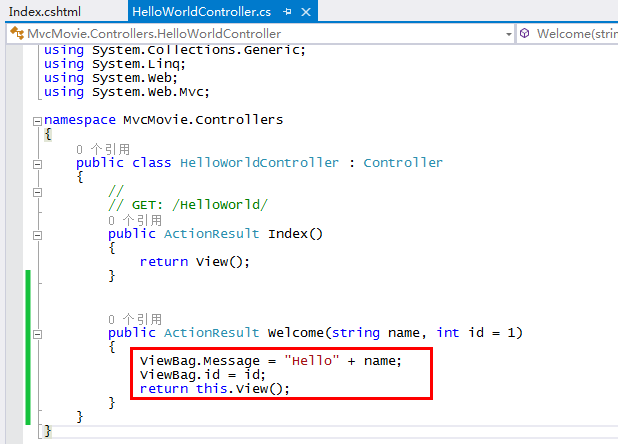618x444 pixels.
Task: Click 'using System.Web.Mvc;' line
Action: pyautogui.click(x=127, y=92)
